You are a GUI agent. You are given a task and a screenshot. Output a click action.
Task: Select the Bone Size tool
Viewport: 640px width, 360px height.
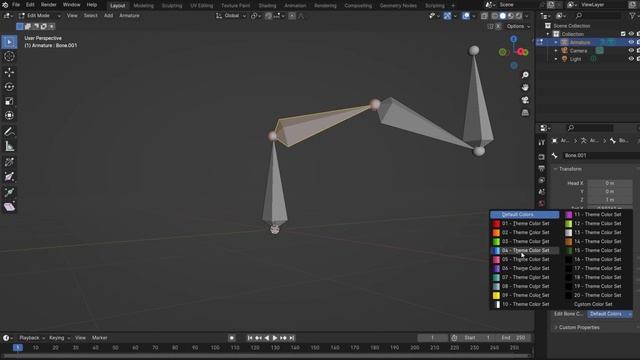click(x=9, y=177)
